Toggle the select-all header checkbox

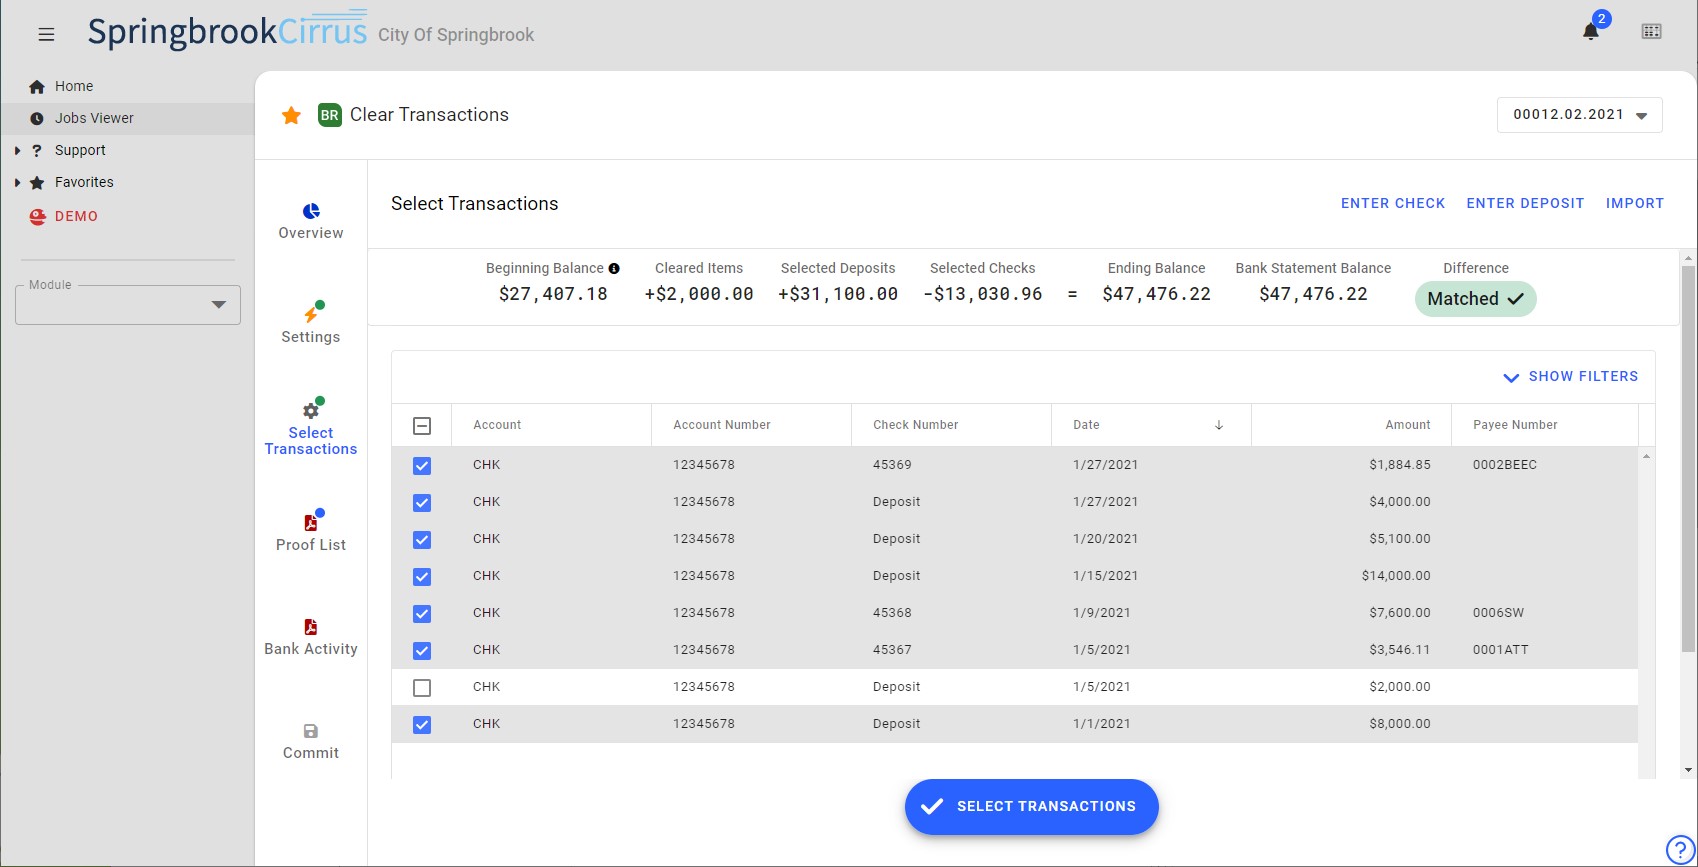[x=422, y=426]
